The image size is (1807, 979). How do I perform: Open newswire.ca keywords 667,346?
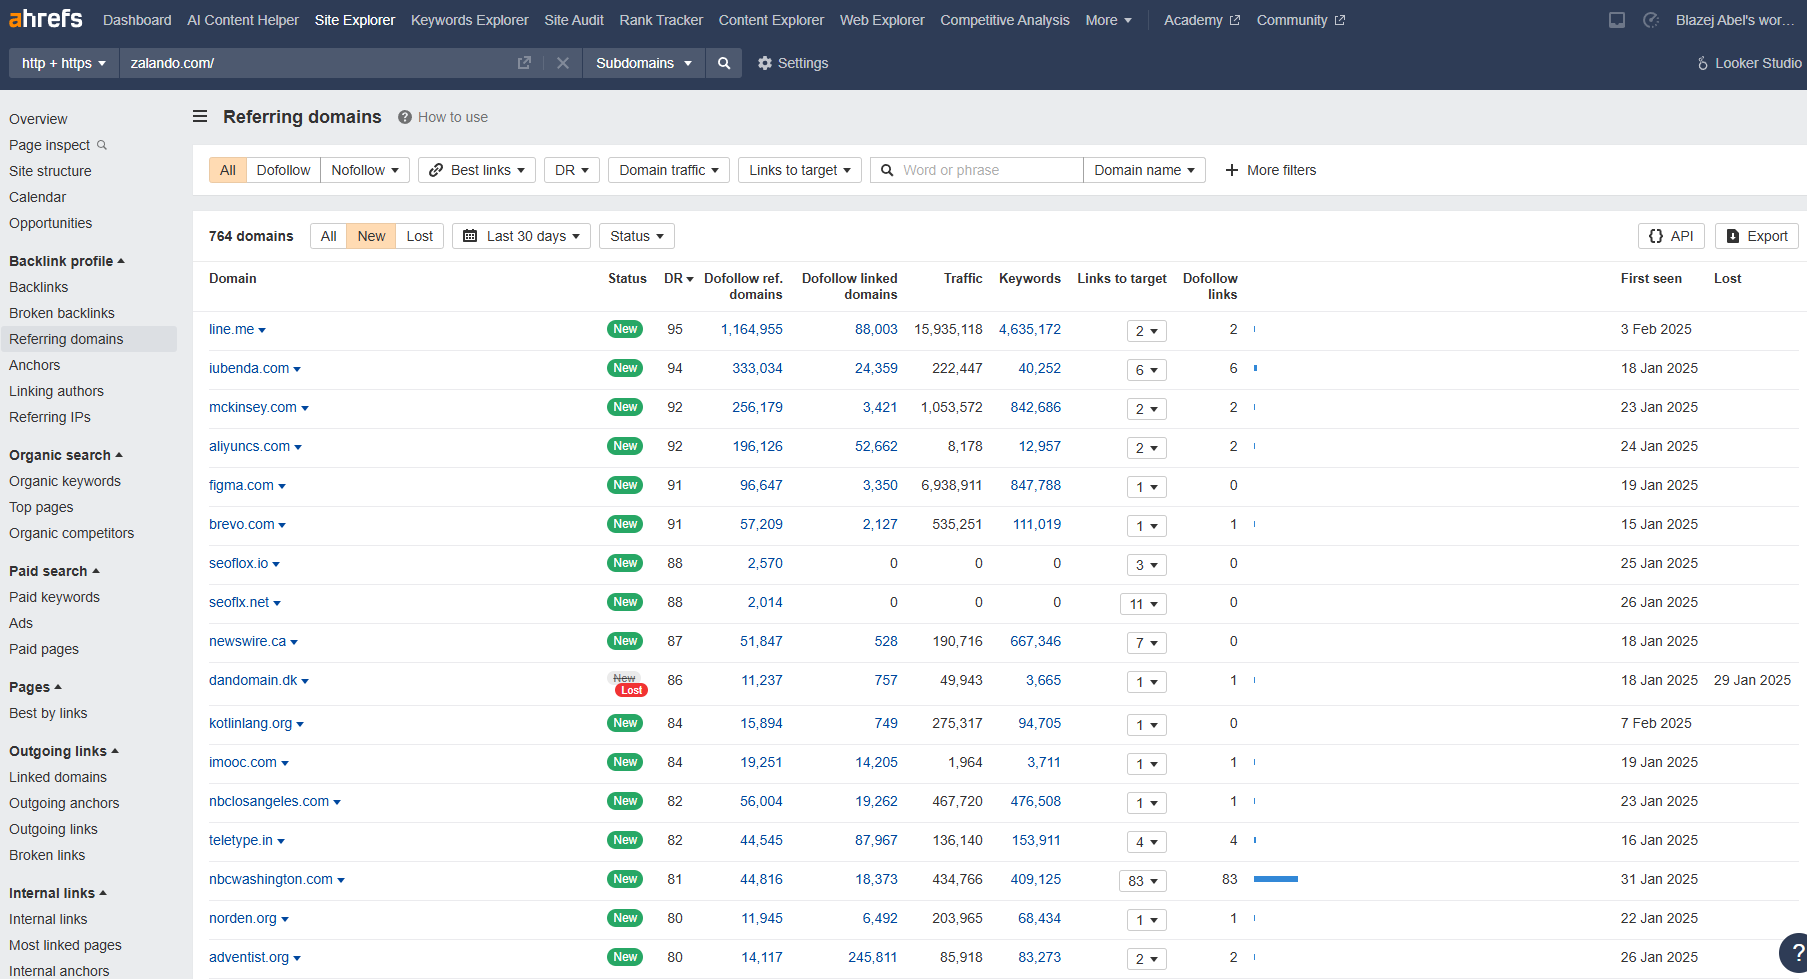(x=1035, y=641)
